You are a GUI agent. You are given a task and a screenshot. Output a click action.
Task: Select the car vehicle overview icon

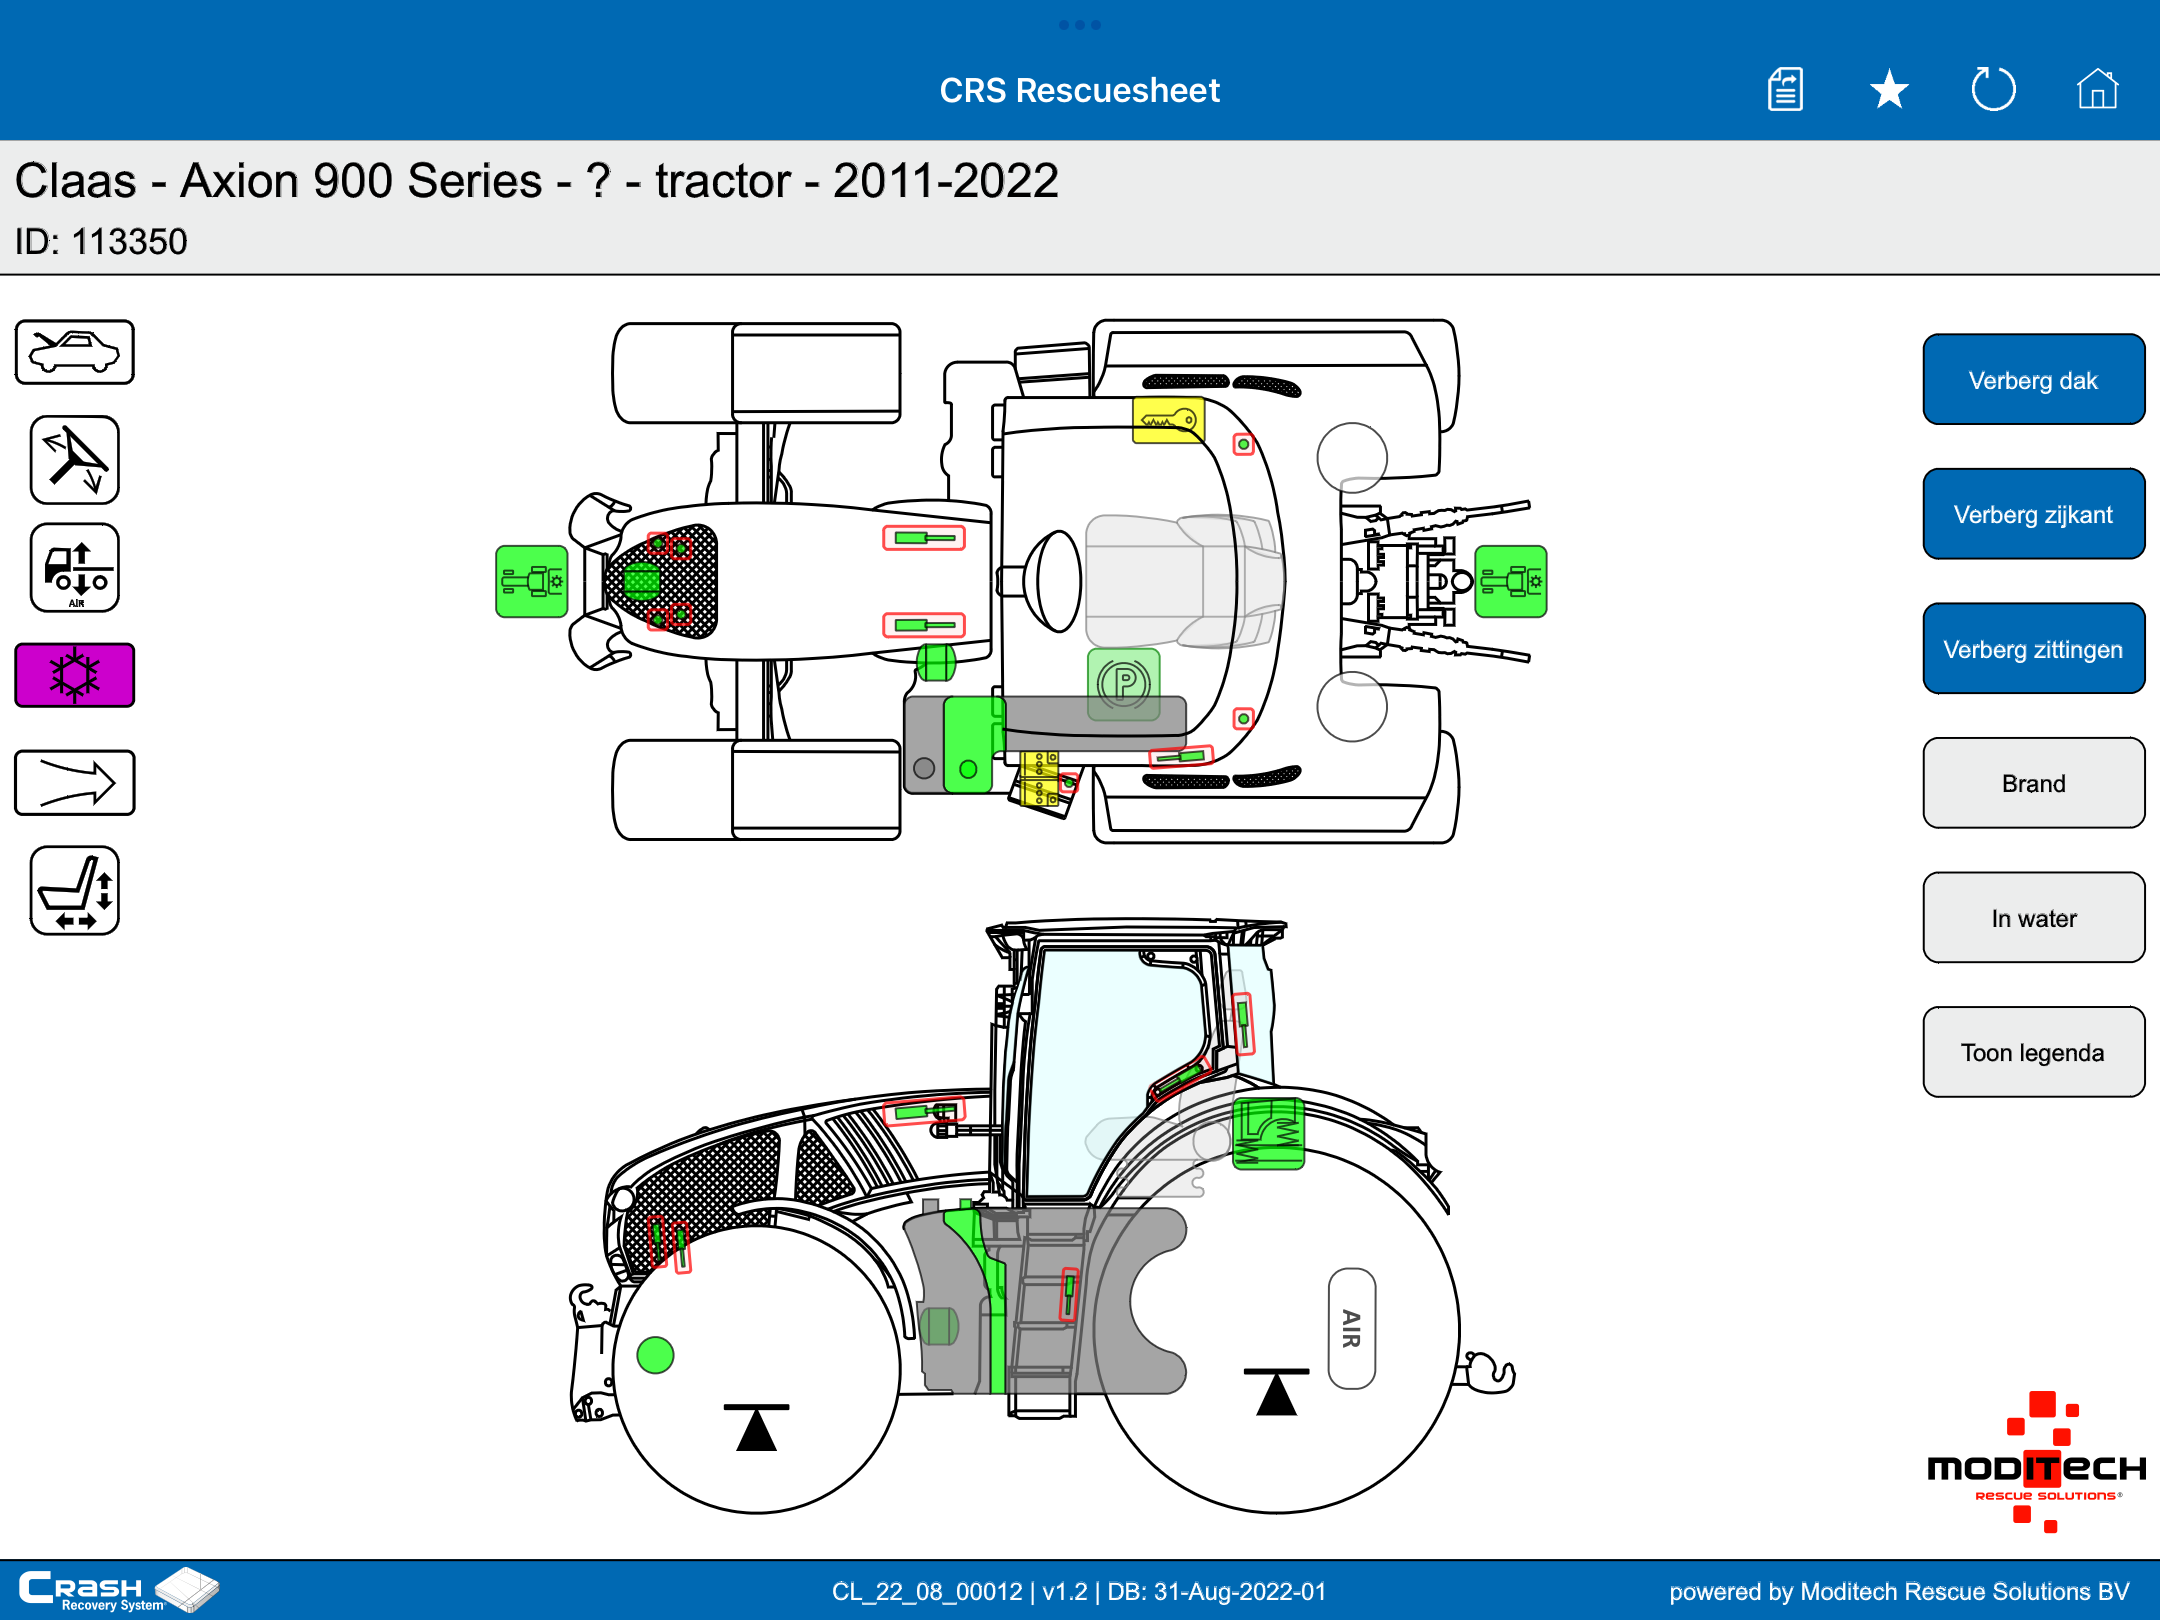[x=75, y=352]
